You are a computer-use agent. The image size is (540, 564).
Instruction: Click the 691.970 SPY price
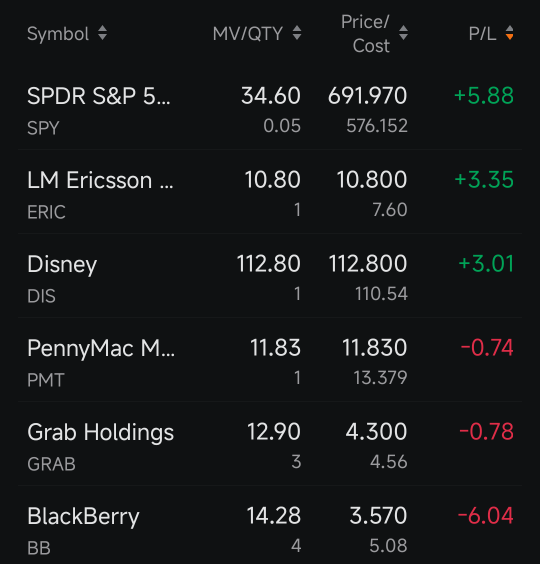[x=367, y=96]
